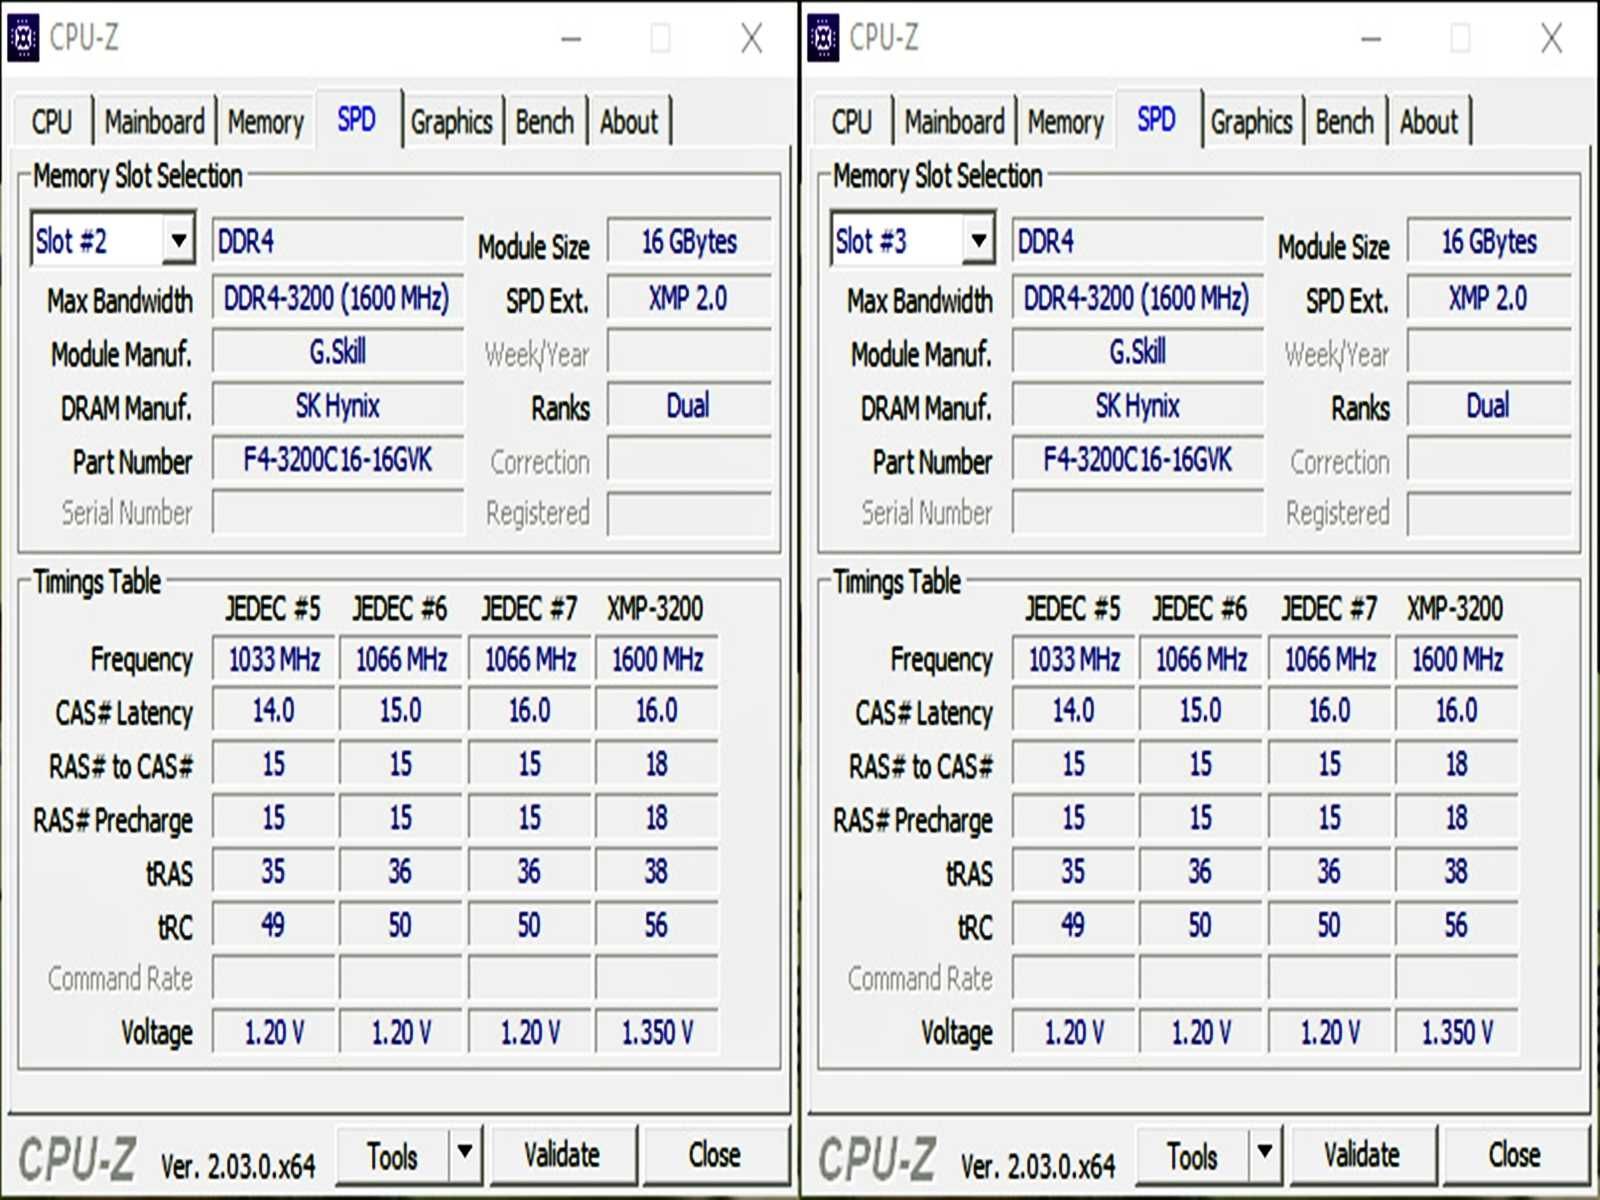Click the Validate button in right window

click(x=1363, y=1155)
